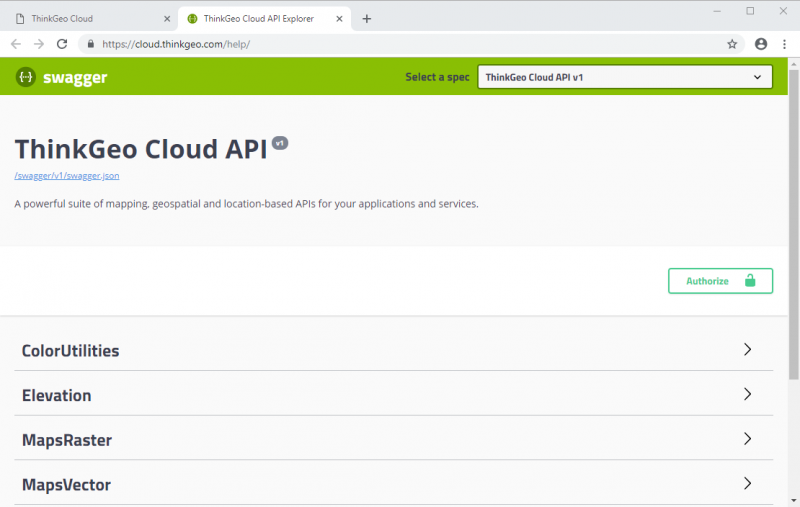Expand the MapsRaster section chevron
The height and width of the screenshot is (507, 800).
pos(747,439)
